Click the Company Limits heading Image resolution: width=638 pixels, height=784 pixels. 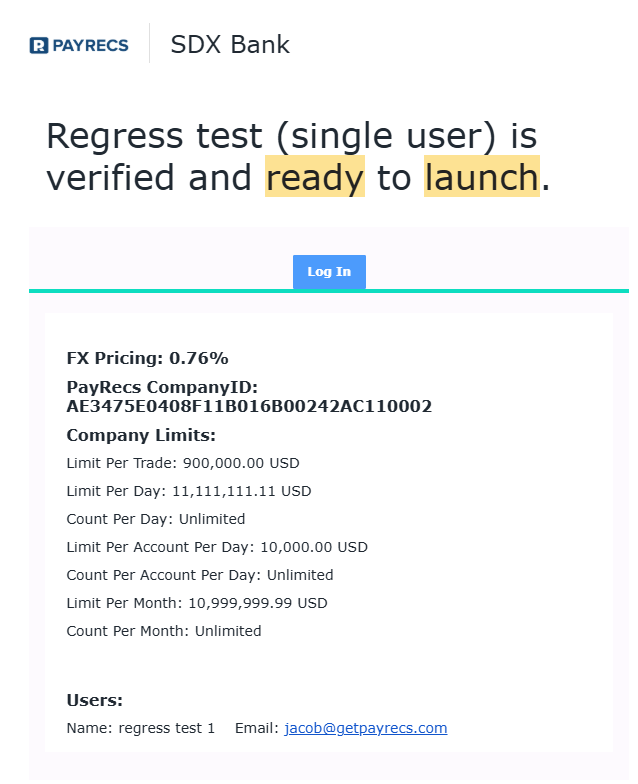(141, 435)
